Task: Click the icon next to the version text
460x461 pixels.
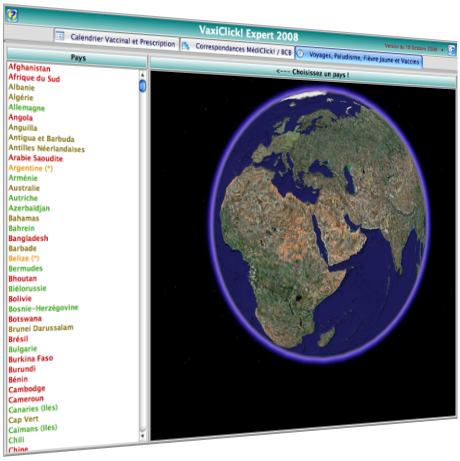Action: [452, 50]
